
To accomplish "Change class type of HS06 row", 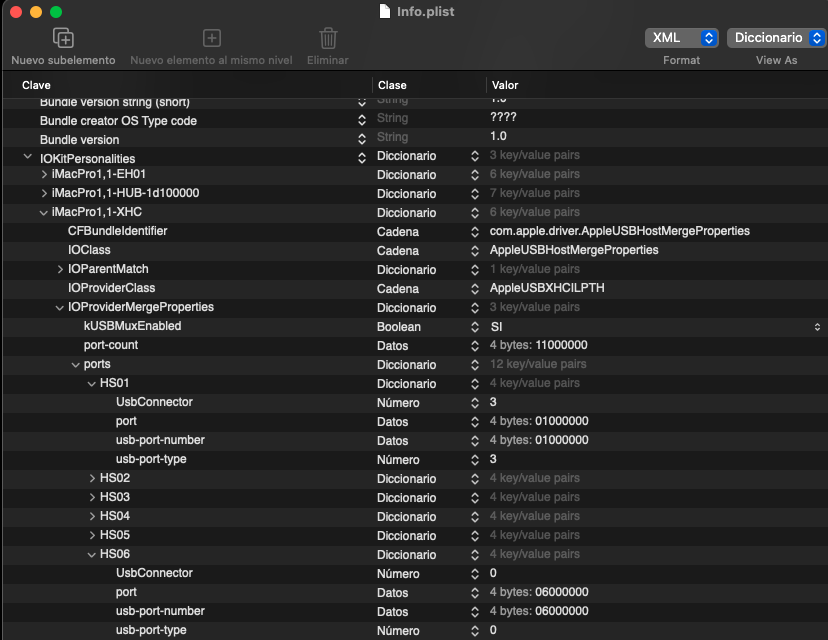I will coord(475,556).
